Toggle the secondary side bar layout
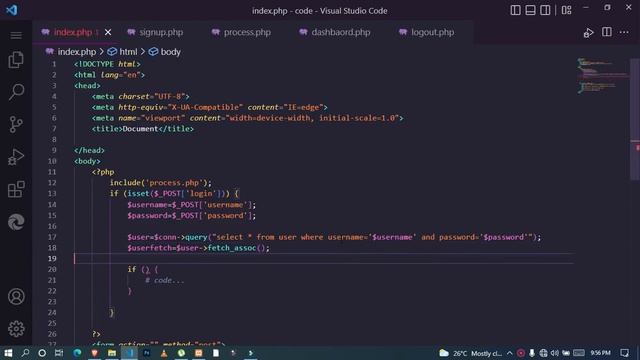 tap(545, 10)
